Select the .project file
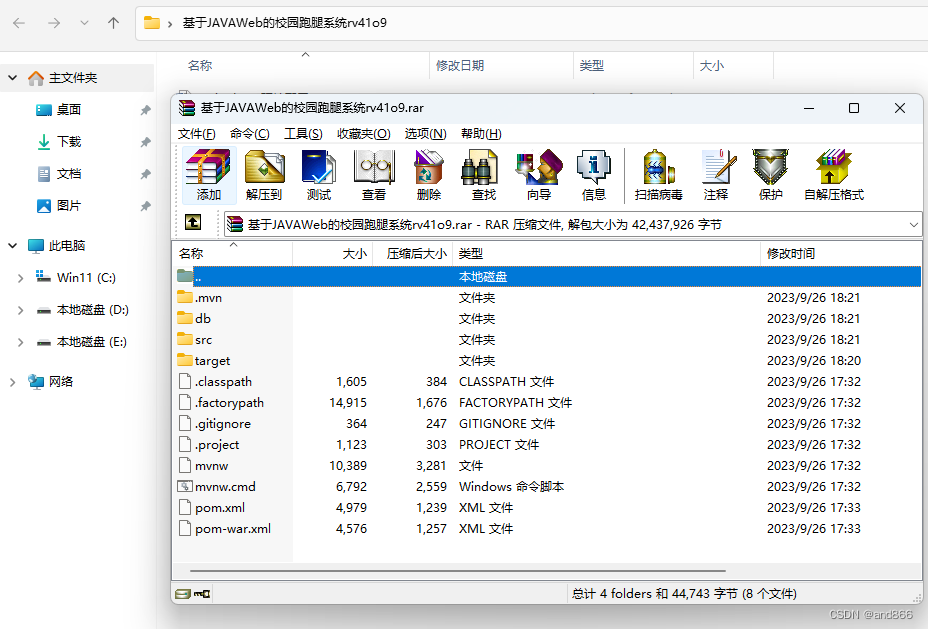The image size is (928, 629). (547, 444)
